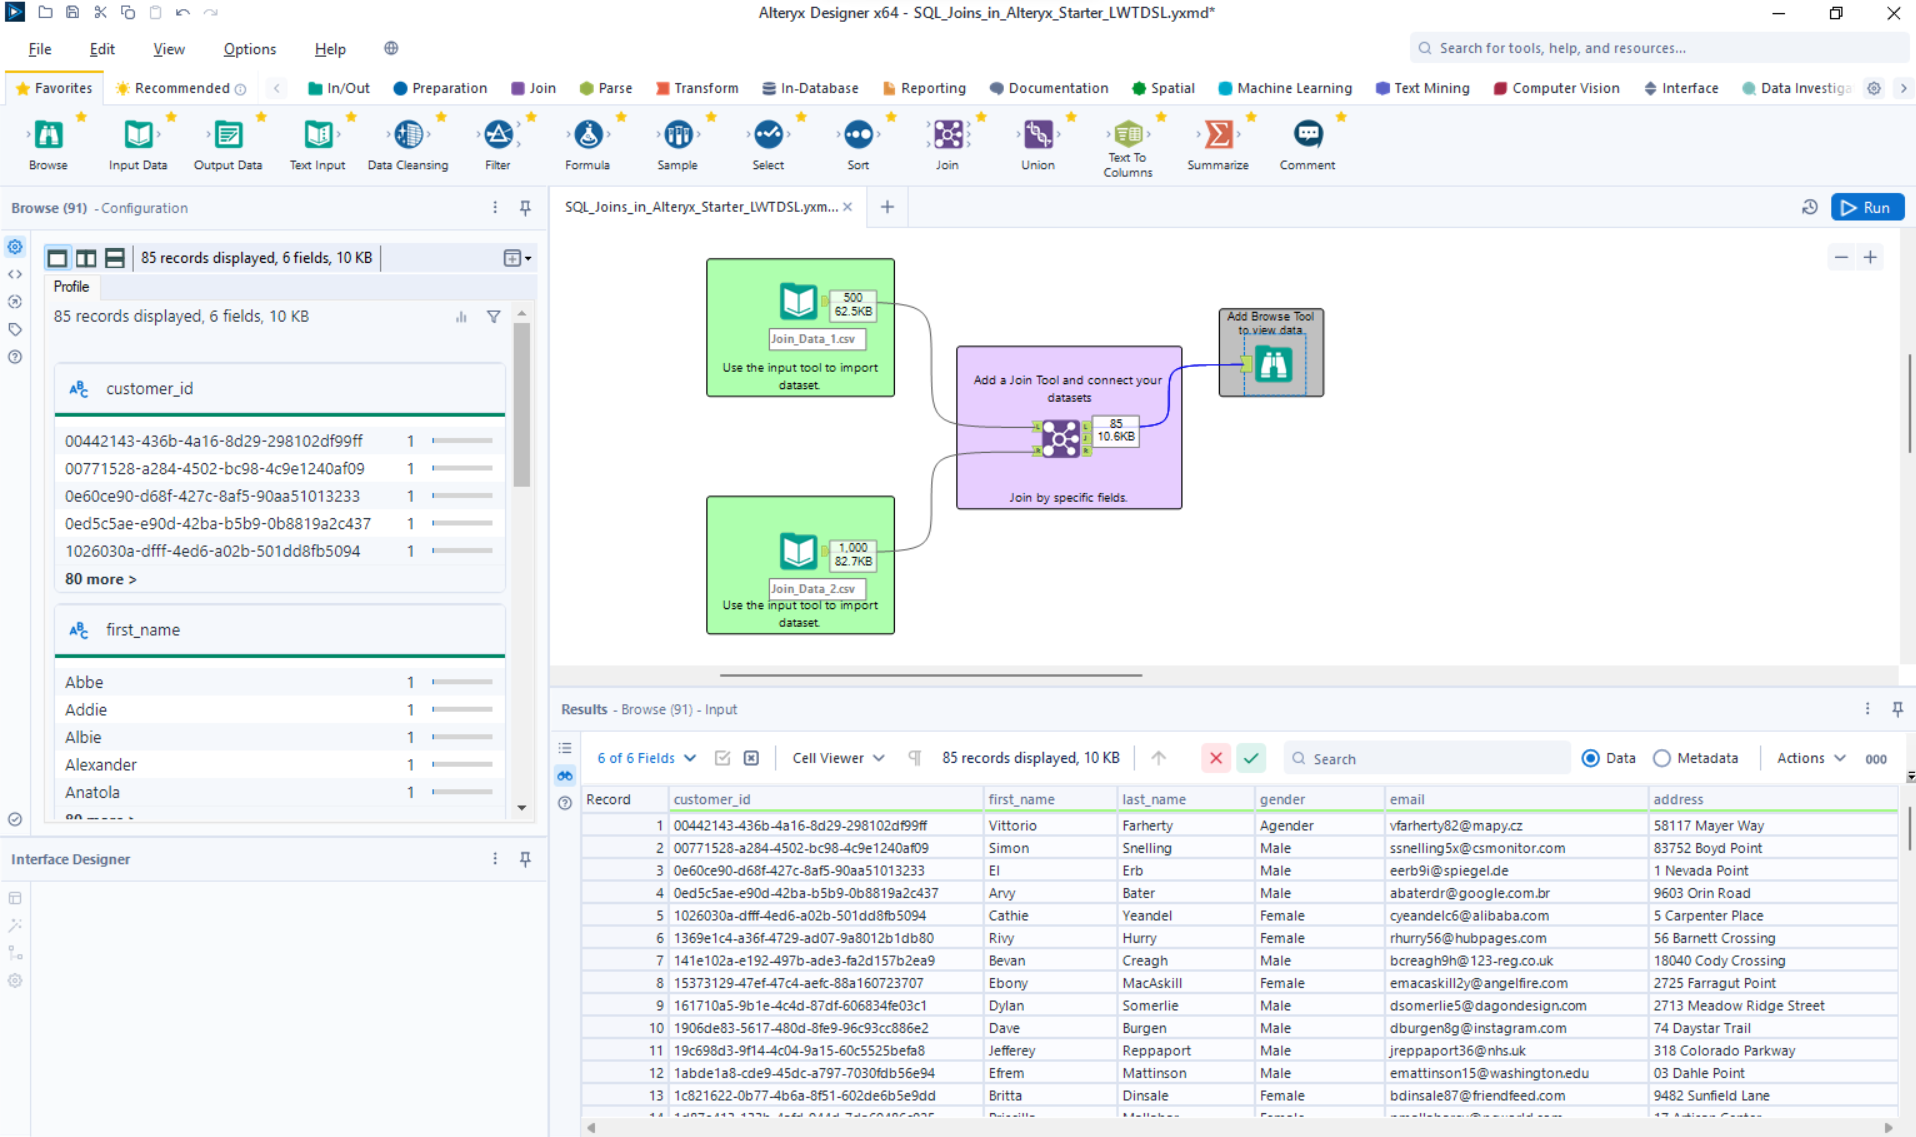Open the 6 of 6 Fields dropdown
Image resolution: width=1916 pixels, height=1137 pixels.
coord(646,758)
